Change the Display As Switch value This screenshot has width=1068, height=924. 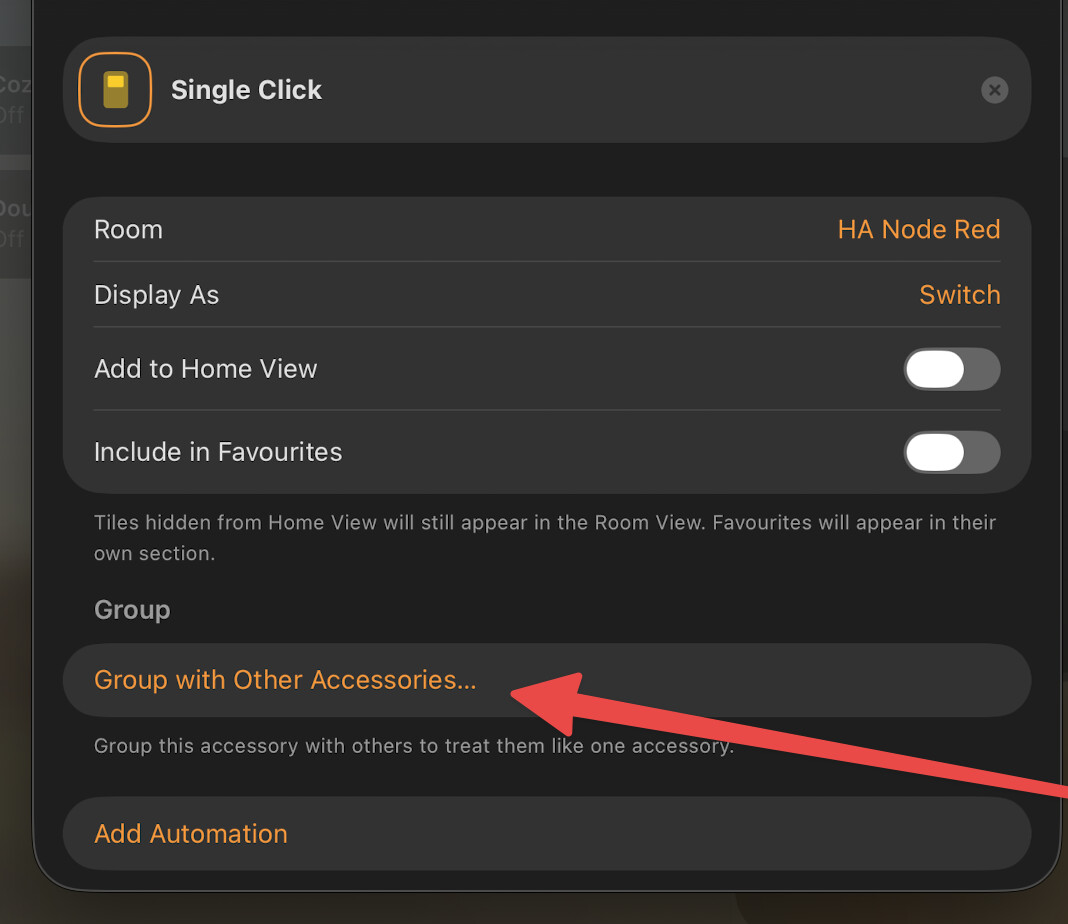[960, 295]
